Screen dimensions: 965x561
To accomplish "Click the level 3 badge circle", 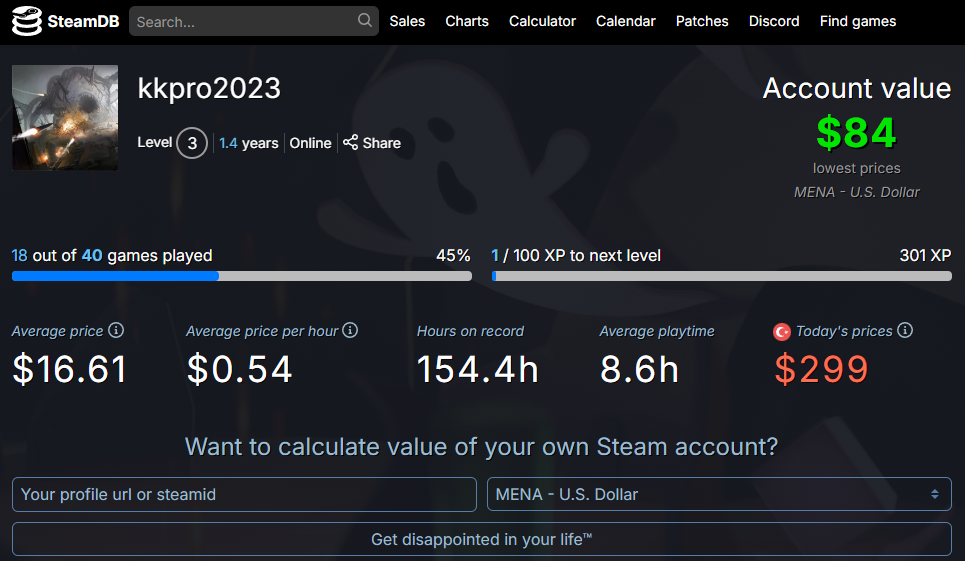I will click(192, 143).
